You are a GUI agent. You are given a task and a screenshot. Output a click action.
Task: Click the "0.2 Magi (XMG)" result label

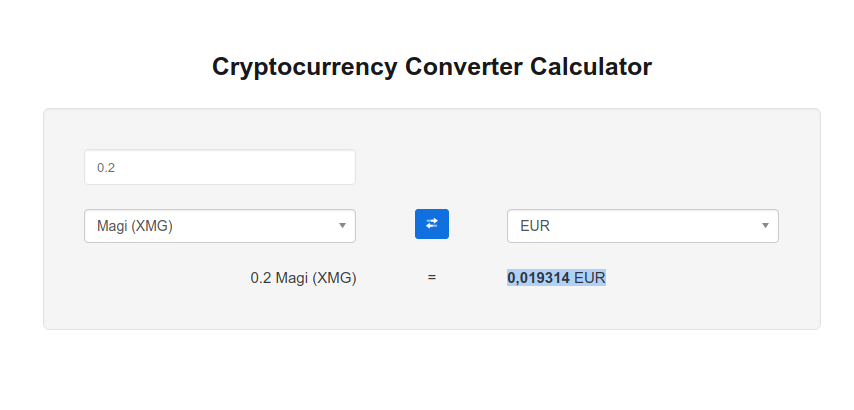[303, 278]
